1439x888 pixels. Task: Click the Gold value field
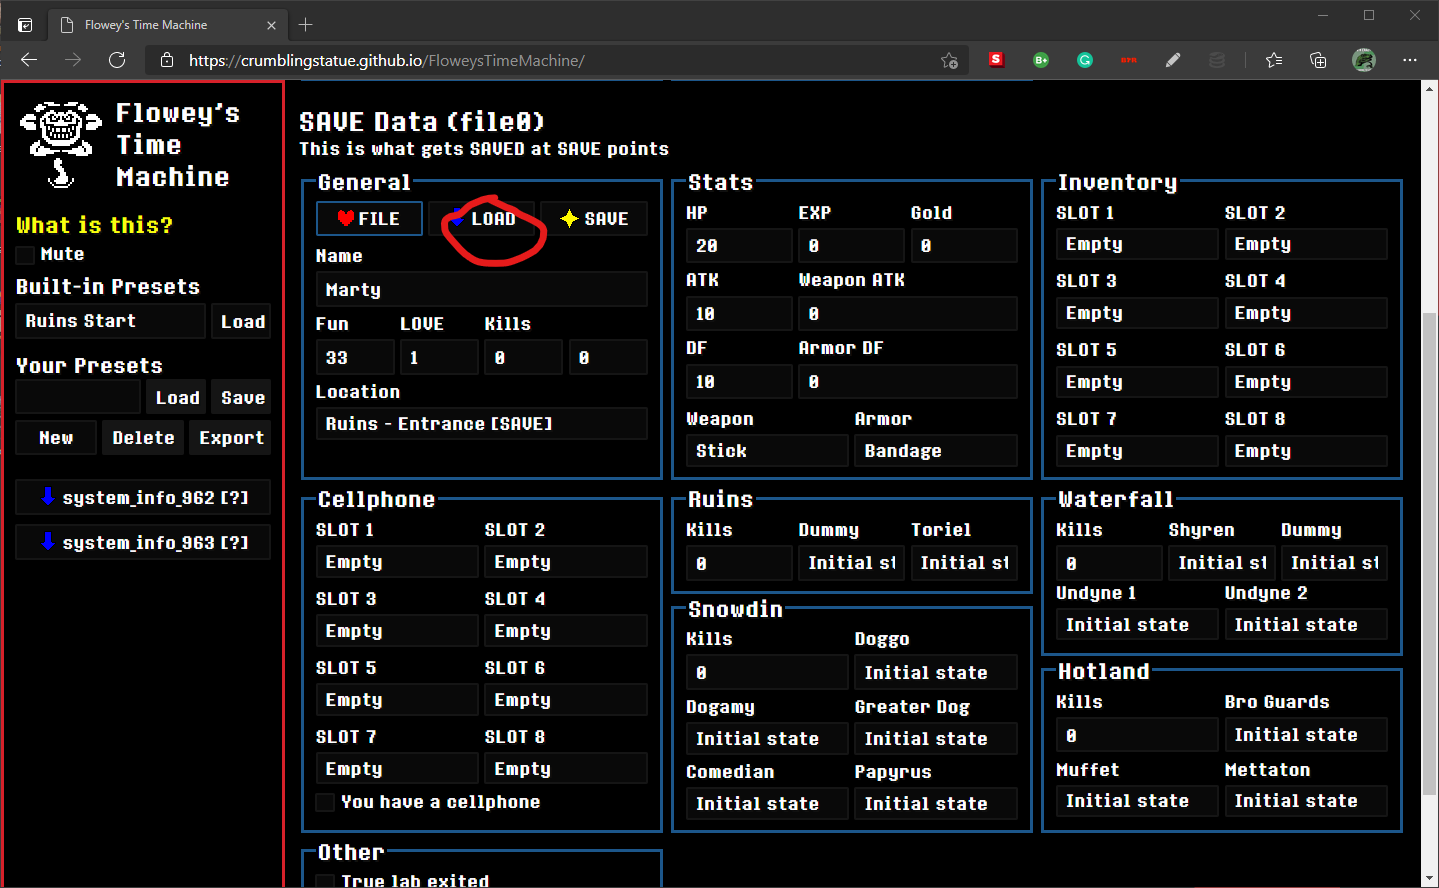tap(964, 246)
